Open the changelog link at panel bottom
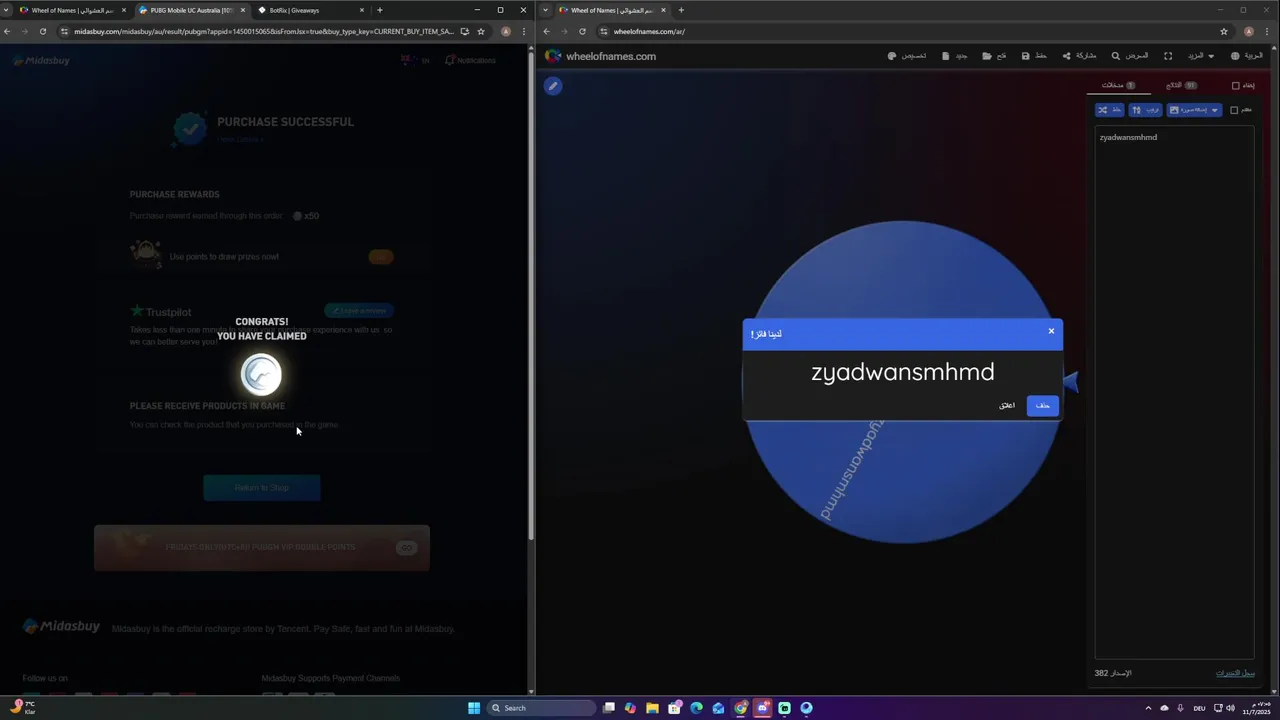This screenshot has height=720, width=1280. pyautogui.click(x=1235, y=673)
